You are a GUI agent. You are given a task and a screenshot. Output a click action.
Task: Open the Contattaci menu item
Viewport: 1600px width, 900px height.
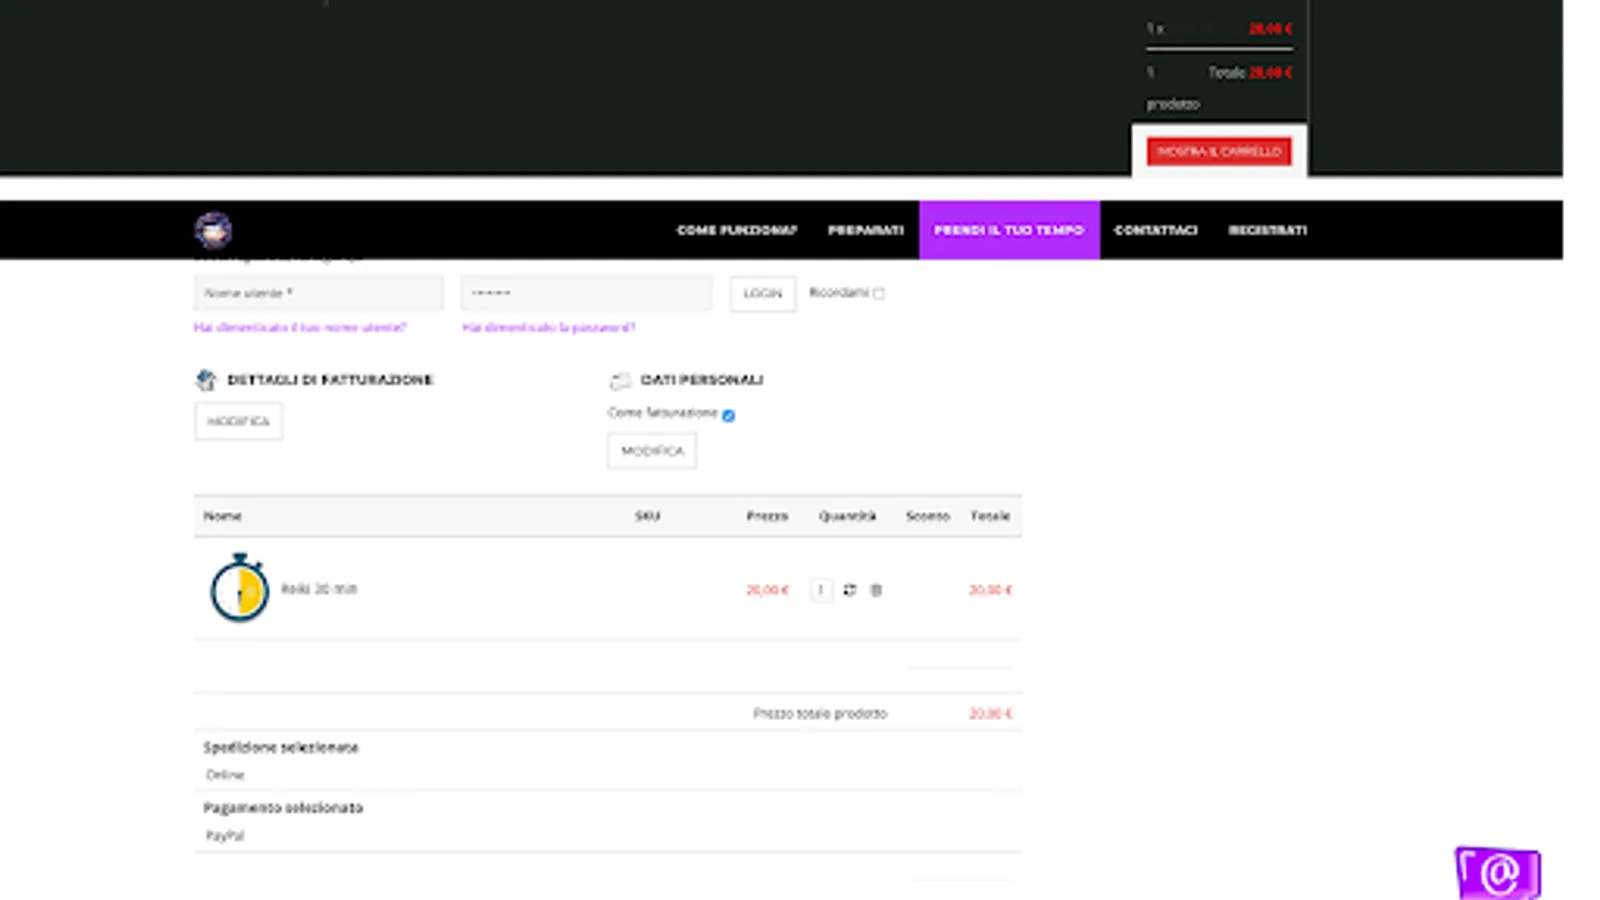point(1156,230)
